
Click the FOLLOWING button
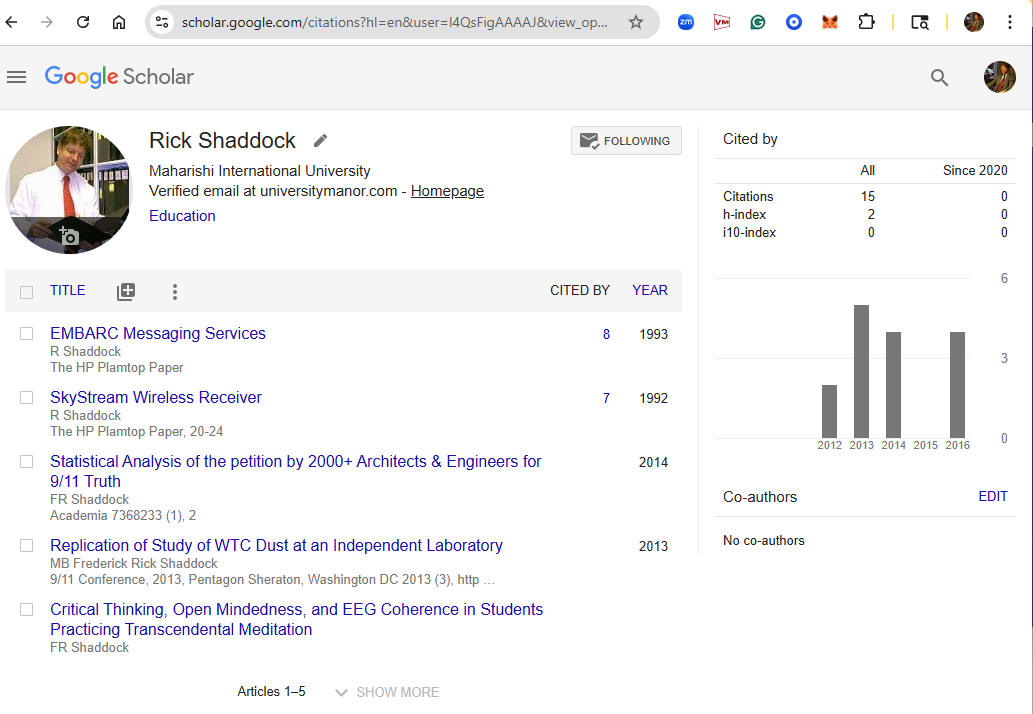626,141
